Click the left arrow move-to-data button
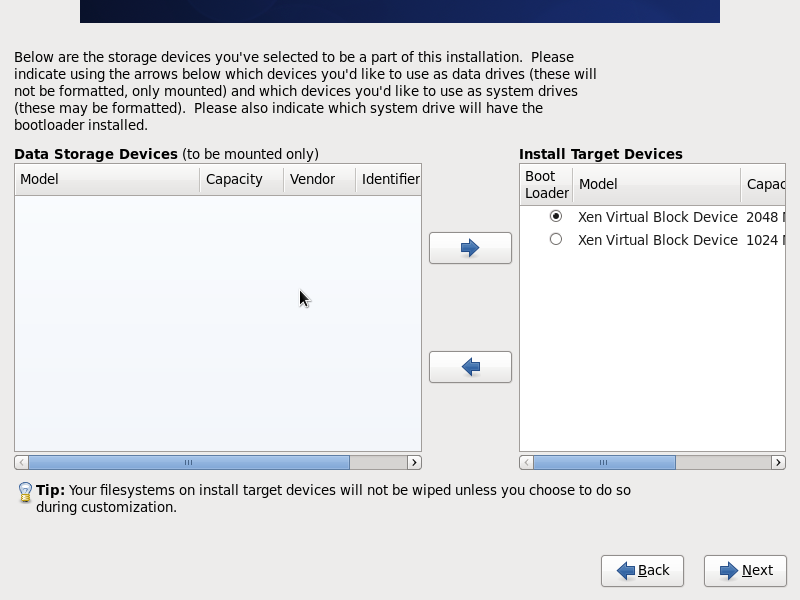Image resolution: width=800 pixels, height=600 pixels. [x=470, y=367]
